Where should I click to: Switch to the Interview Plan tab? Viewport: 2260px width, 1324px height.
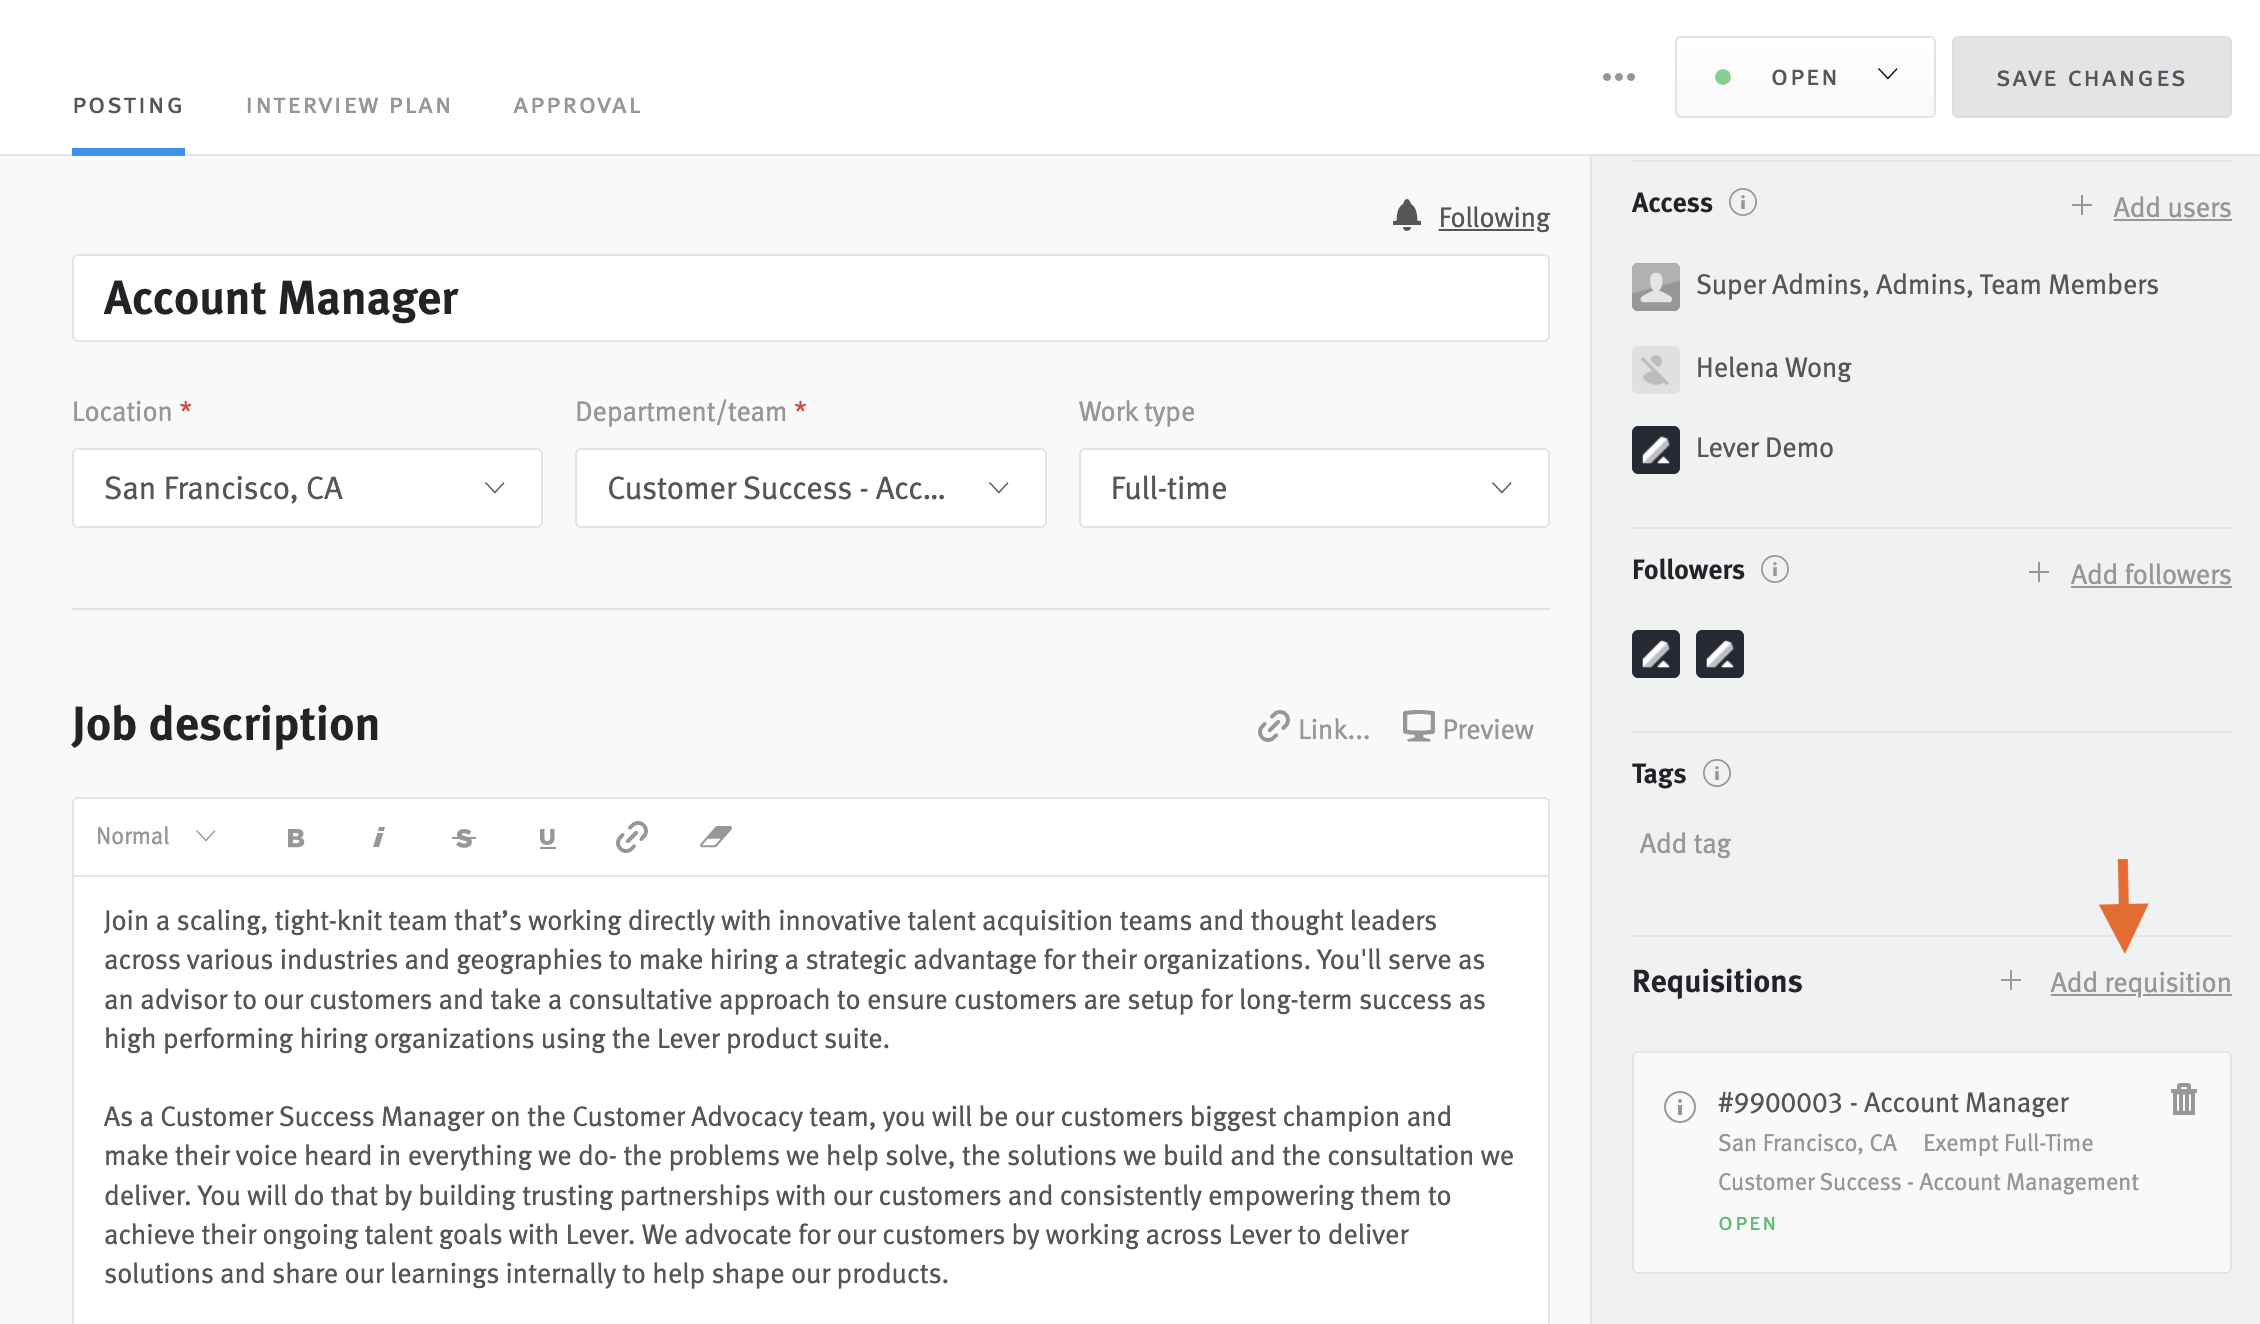349,104
